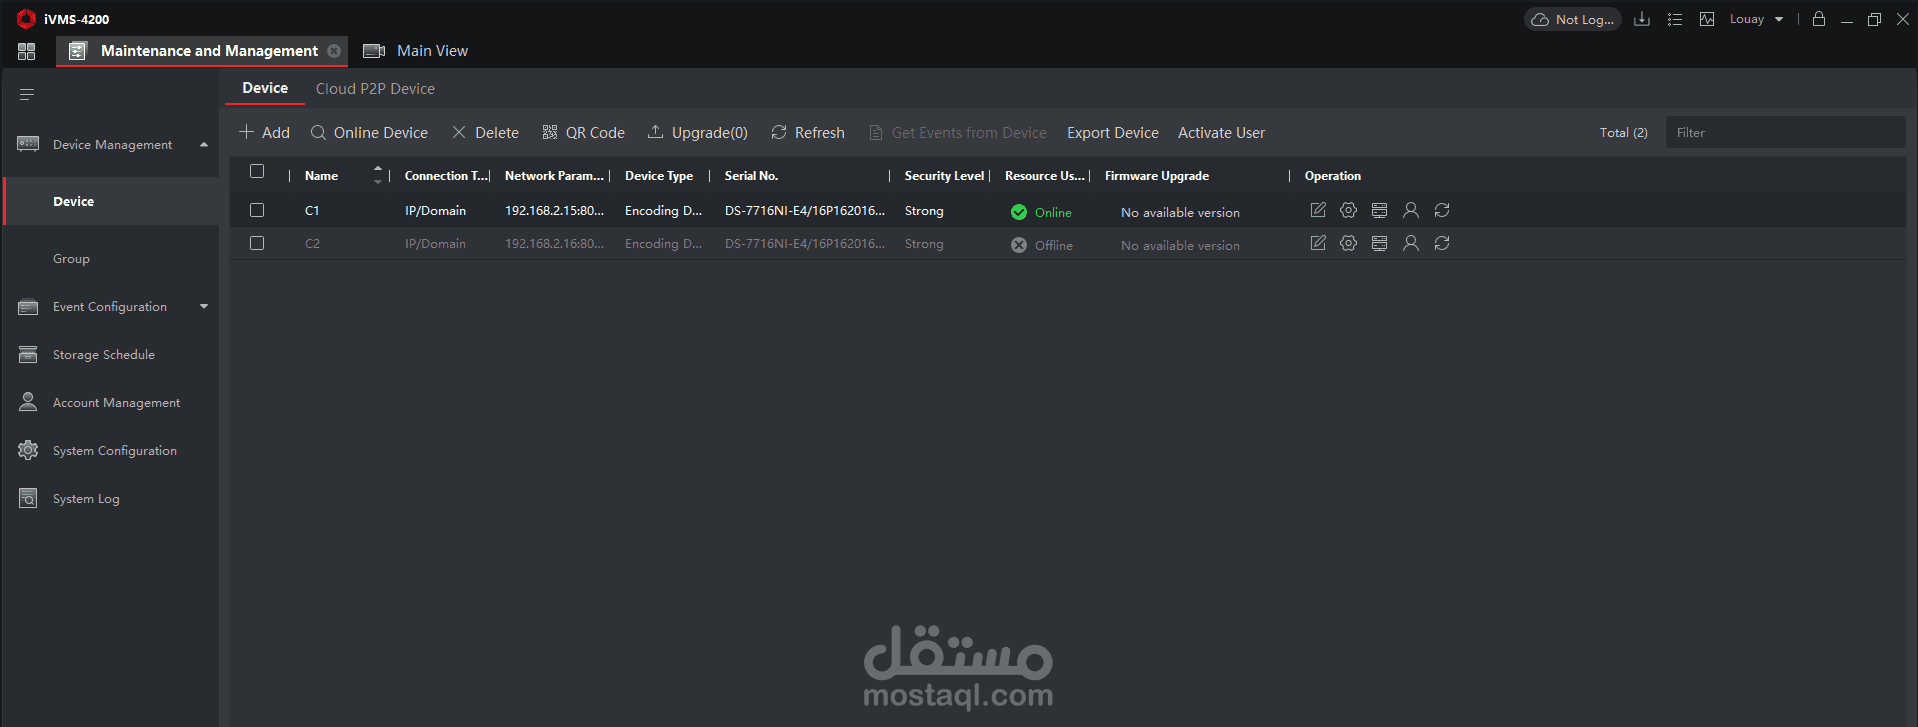
Task: Check the checkbox for device C2
Action: (257, 243)
